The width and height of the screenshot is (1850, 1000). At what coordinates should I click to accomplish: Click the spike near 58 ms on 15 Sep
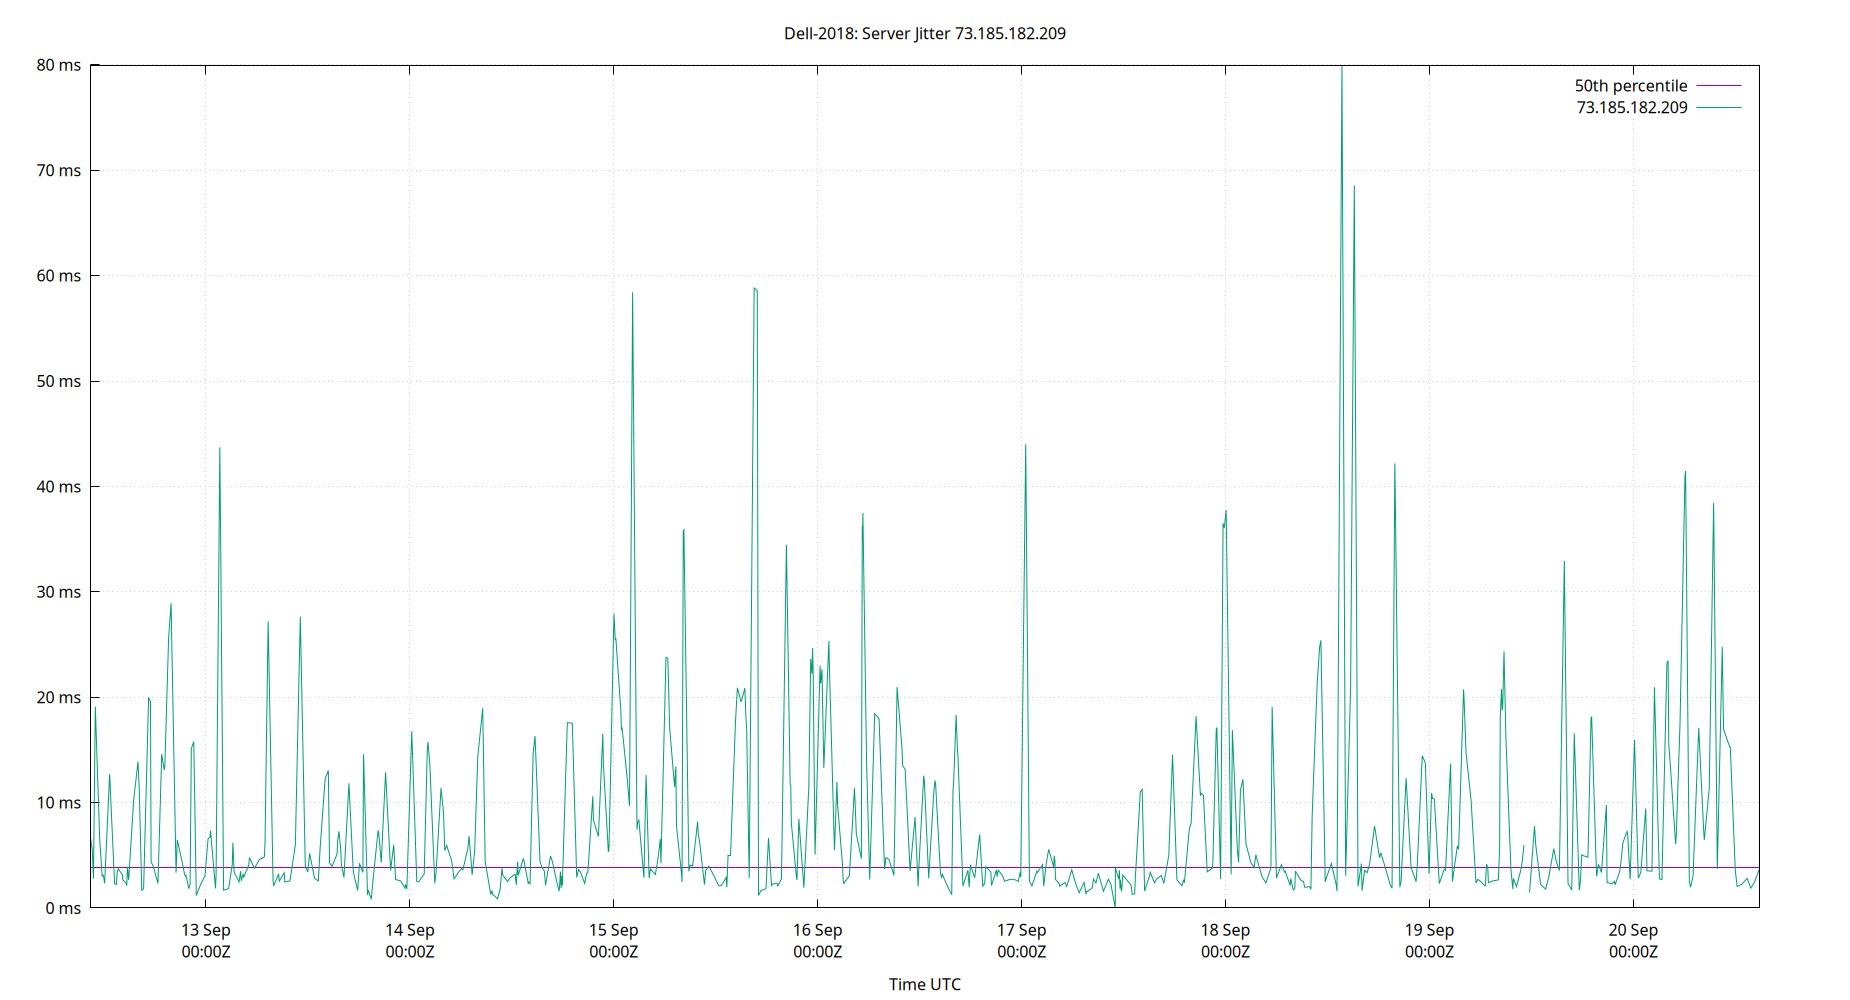633,295
